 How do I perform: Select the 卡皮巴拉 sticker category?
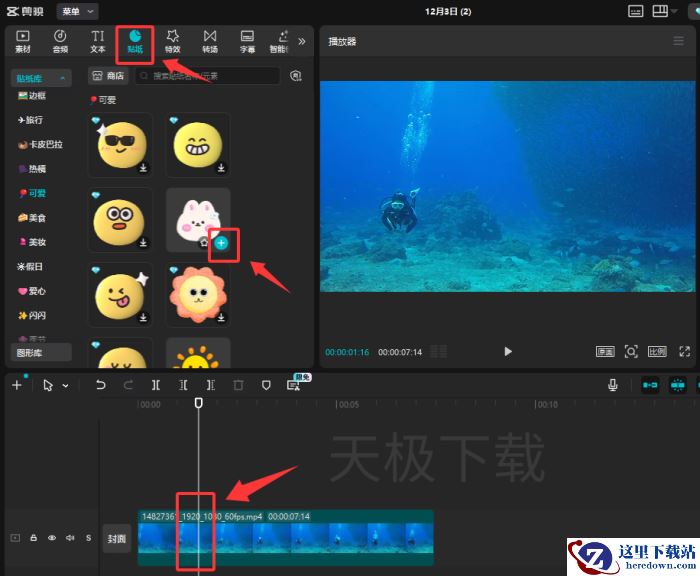40,145
